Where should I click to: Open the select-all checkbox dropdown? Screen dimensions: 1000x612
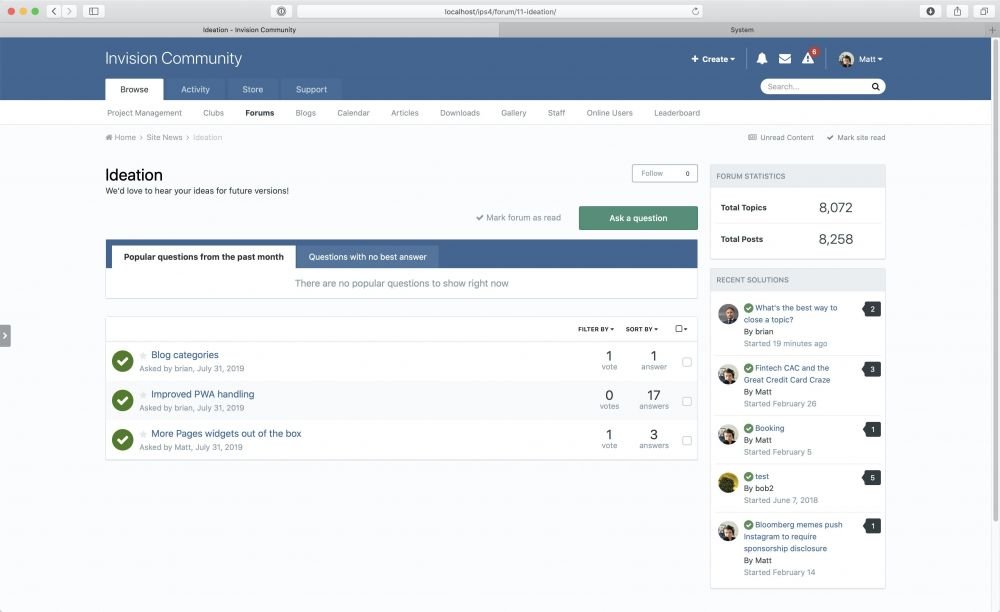[681, 329]
